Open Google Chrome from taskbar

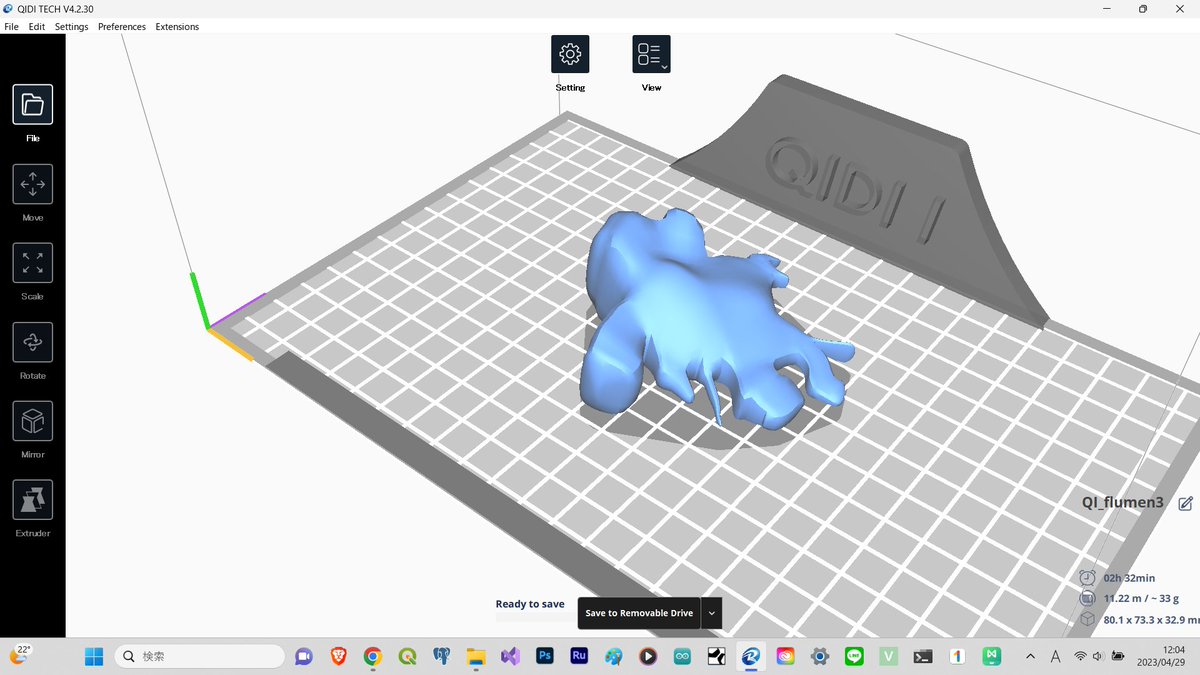[373, 656]
